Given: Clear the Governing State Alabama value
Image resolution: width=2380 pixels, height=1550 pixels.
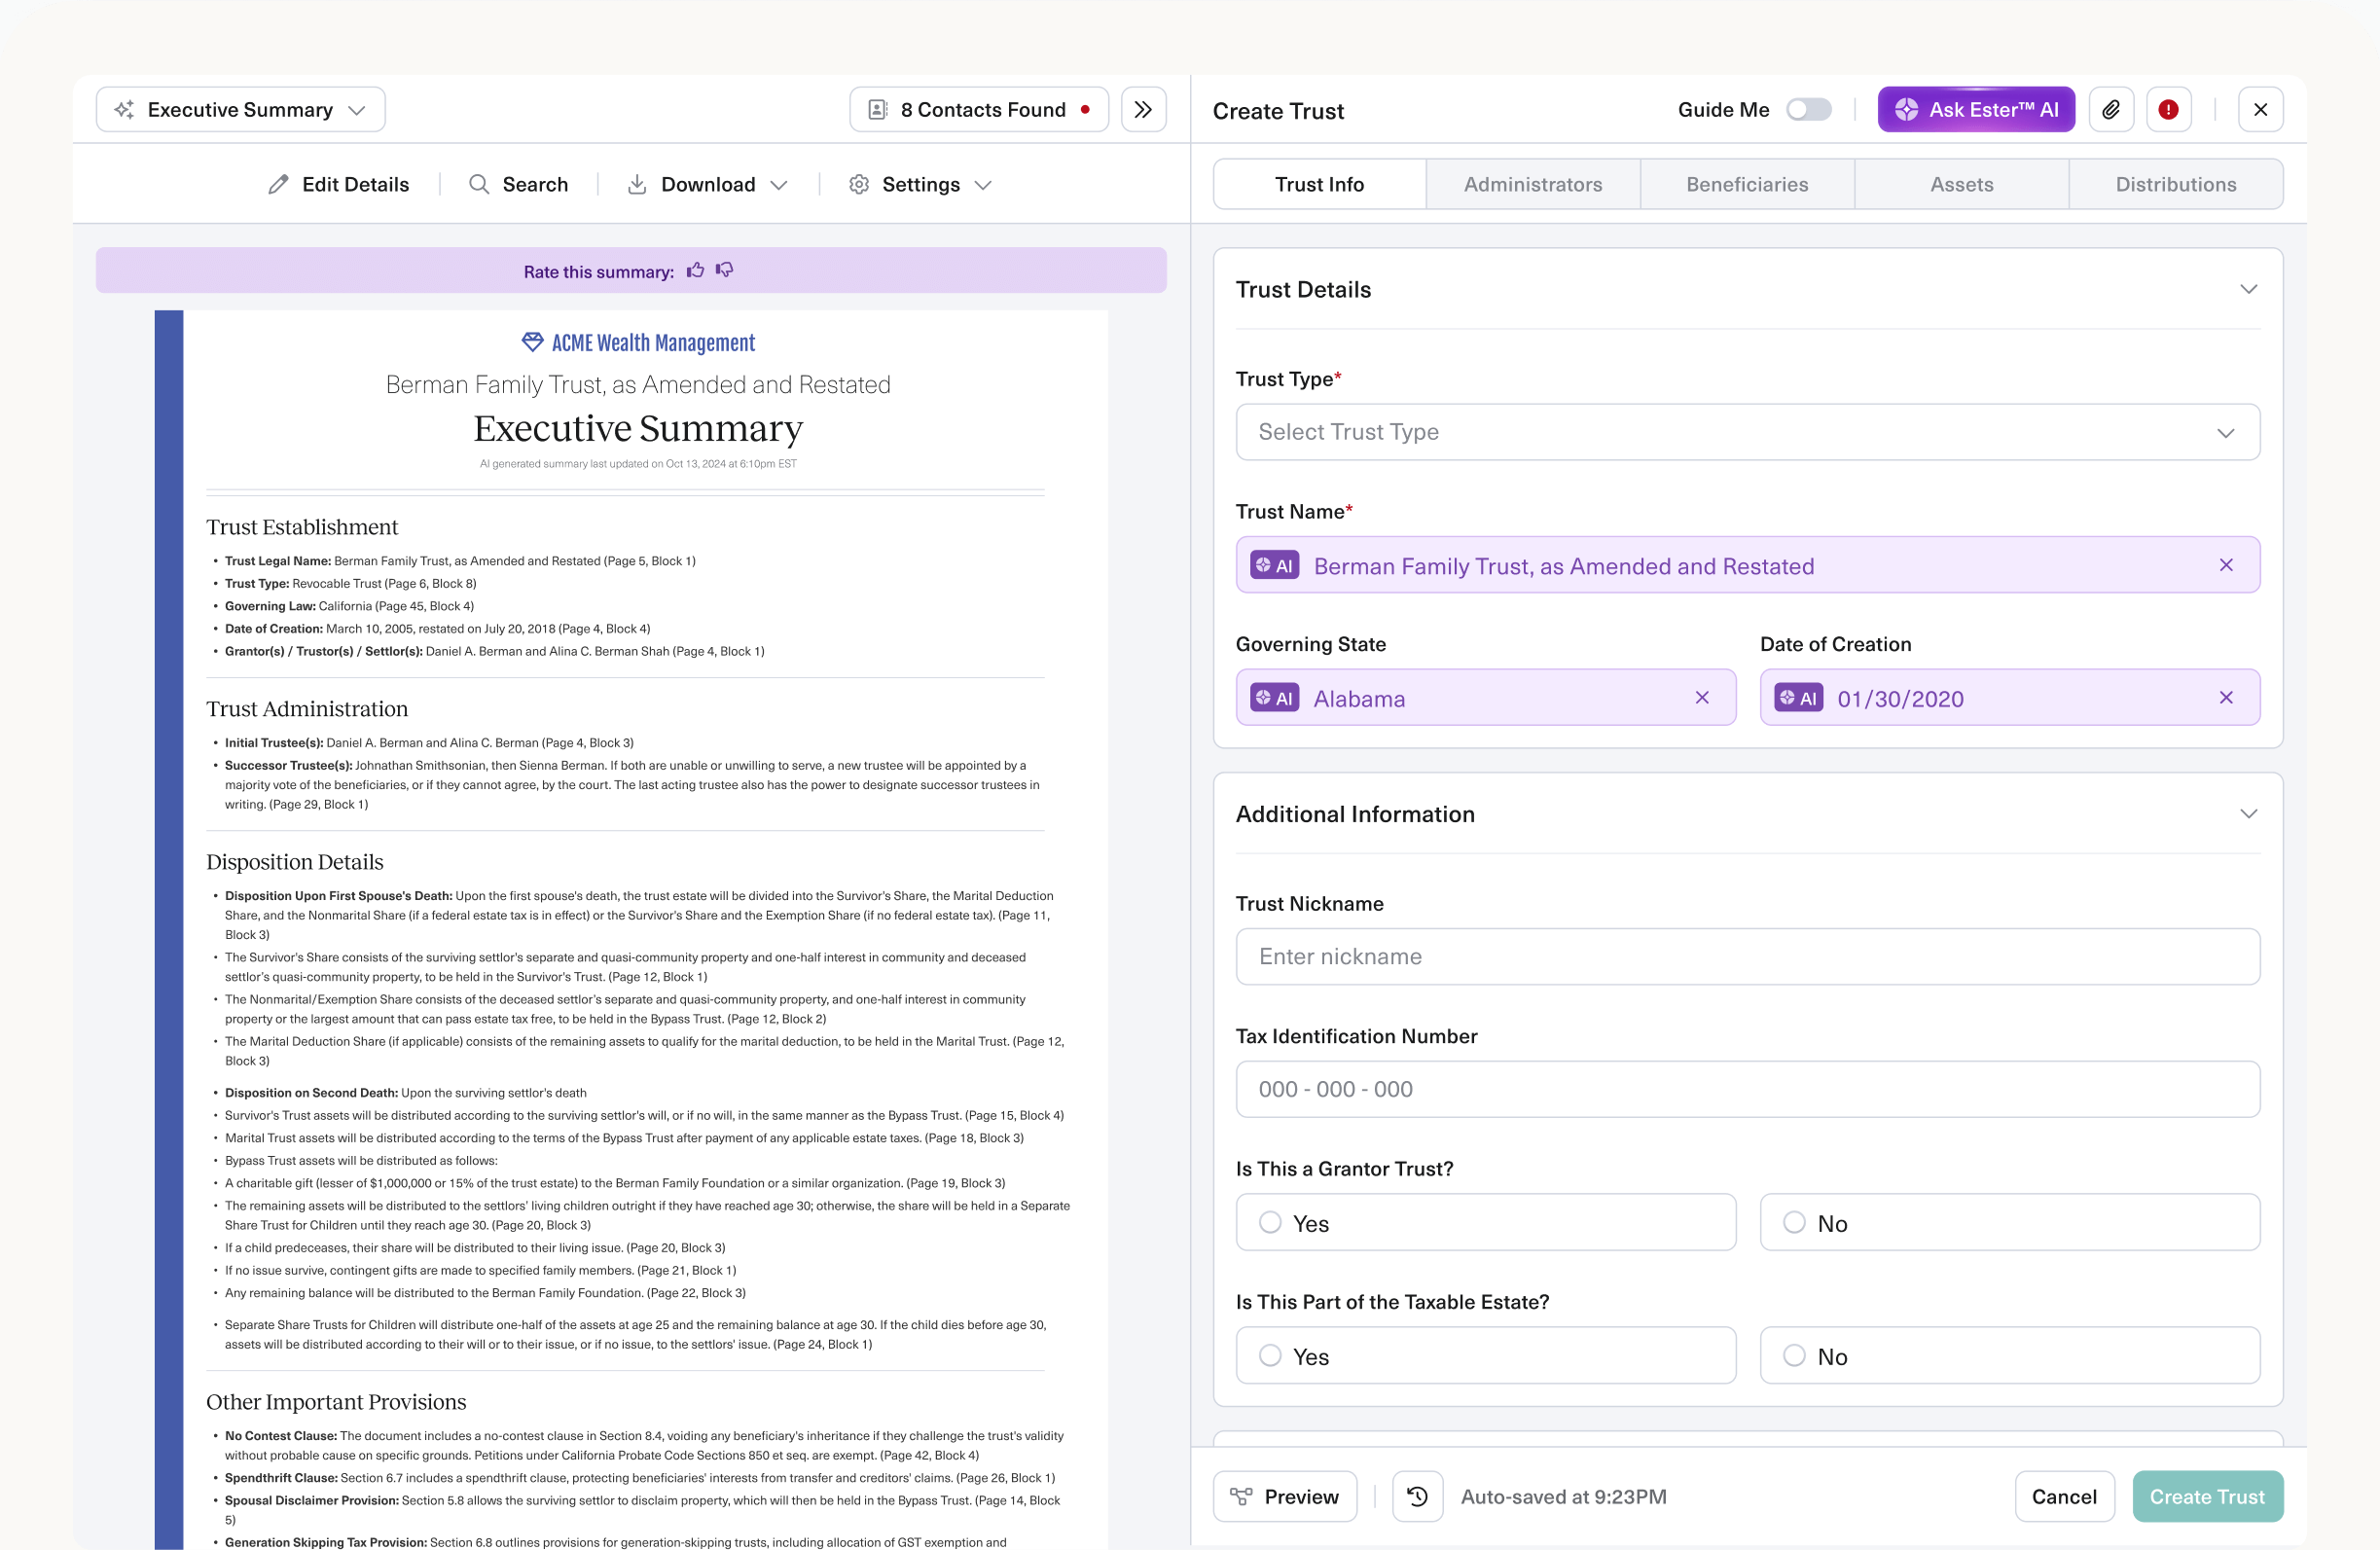Looking at the screenshot, I should (1702, 697).
